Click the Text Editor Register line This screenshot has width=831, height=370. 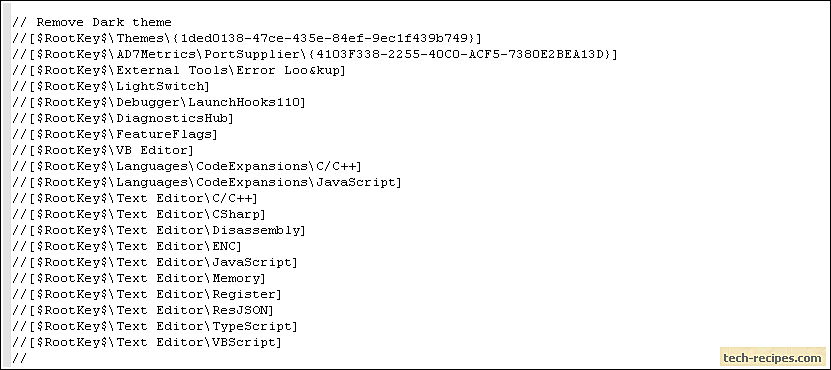point(147,293)
